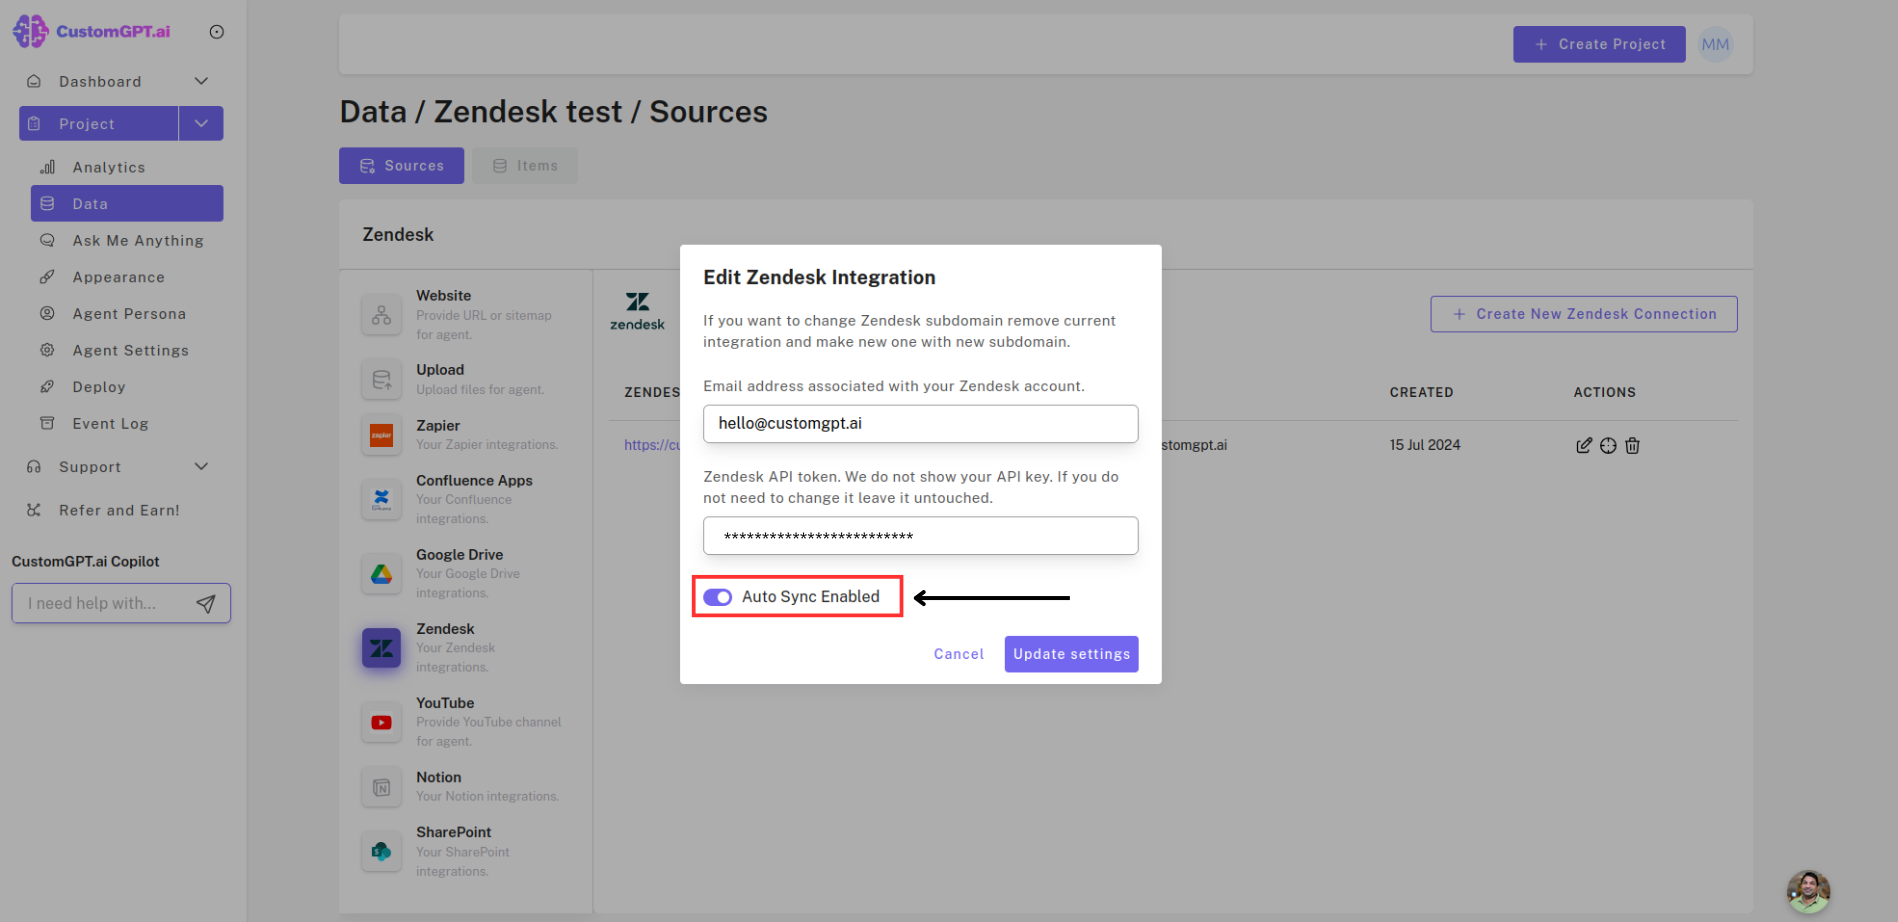This screenshot has width=1898, height=922.
Task: Click the Create Project button
Action: 1599,44
